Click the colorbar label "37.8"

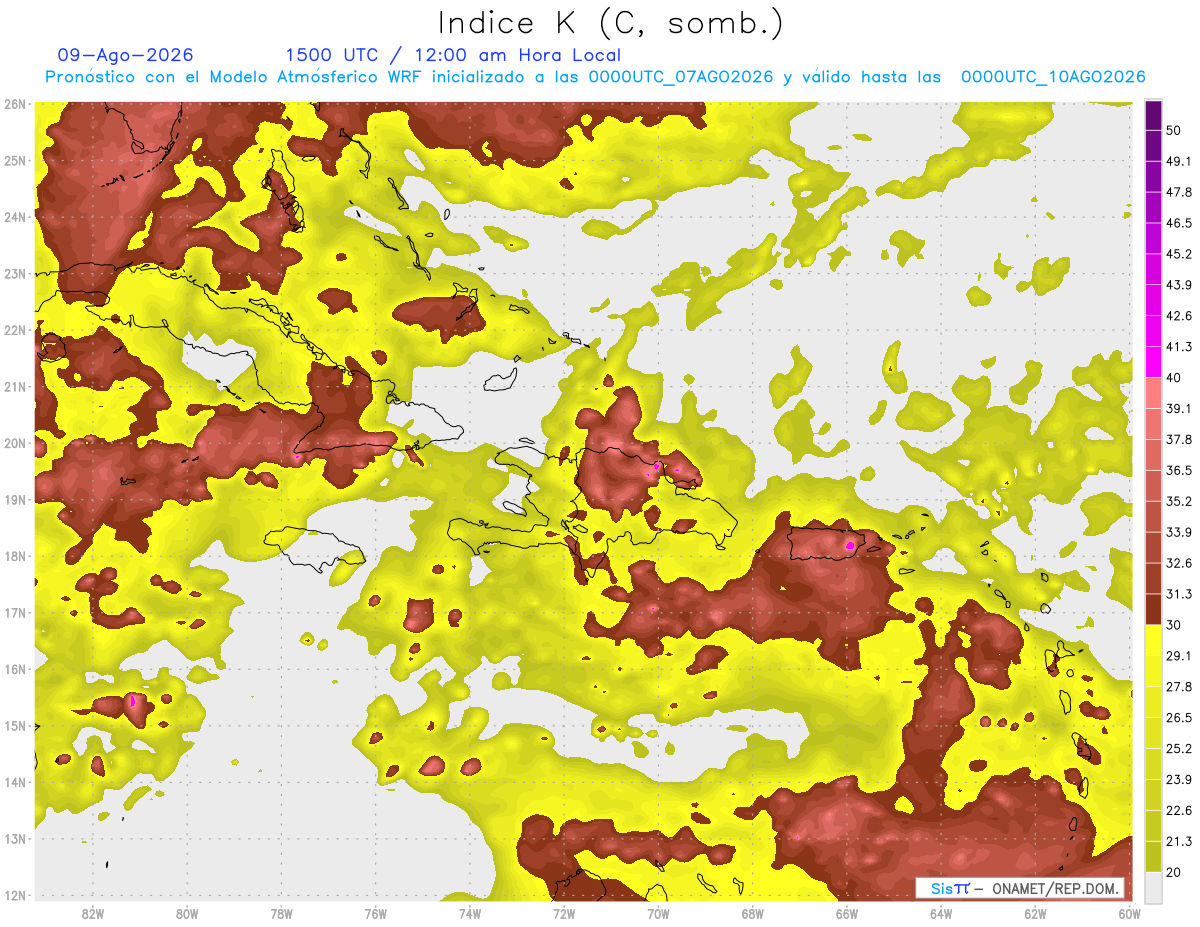1178,439
